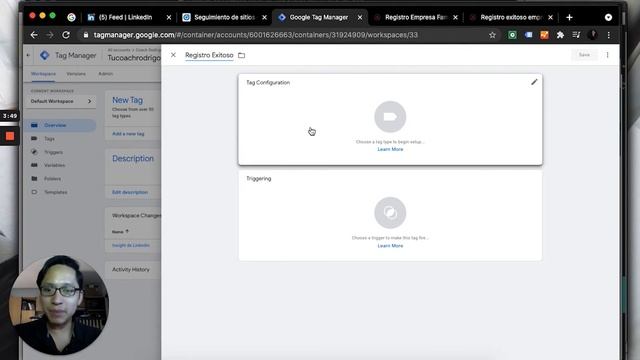Click the browser forward arrow

pyautogui.click(x=50, y=35)
